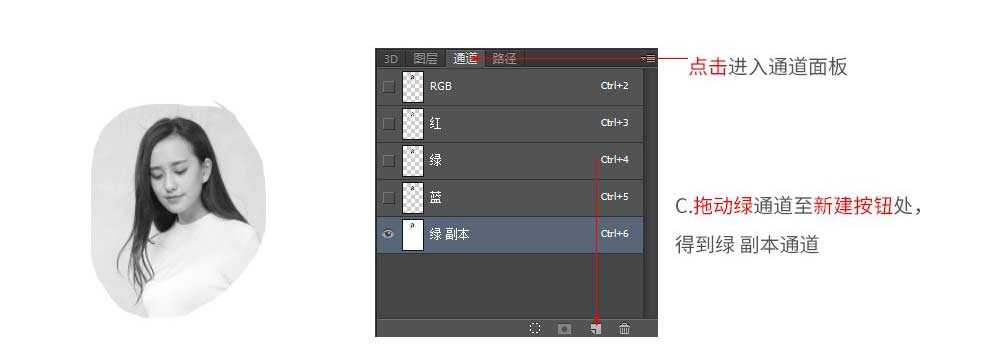Click the 绿 副本 channel thumbnail
This screenshot has width=1000, height=363.
(413, 235)
